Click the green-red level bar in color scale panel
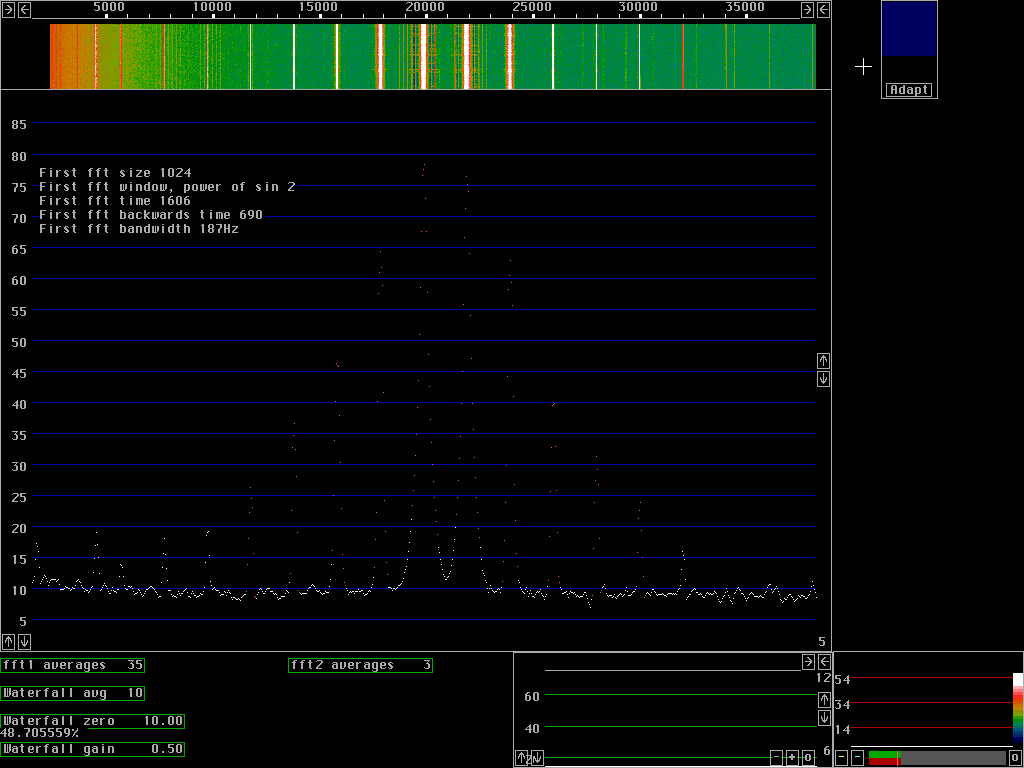The width and height of the screenshot is (1024, 768). pos(937,758)
